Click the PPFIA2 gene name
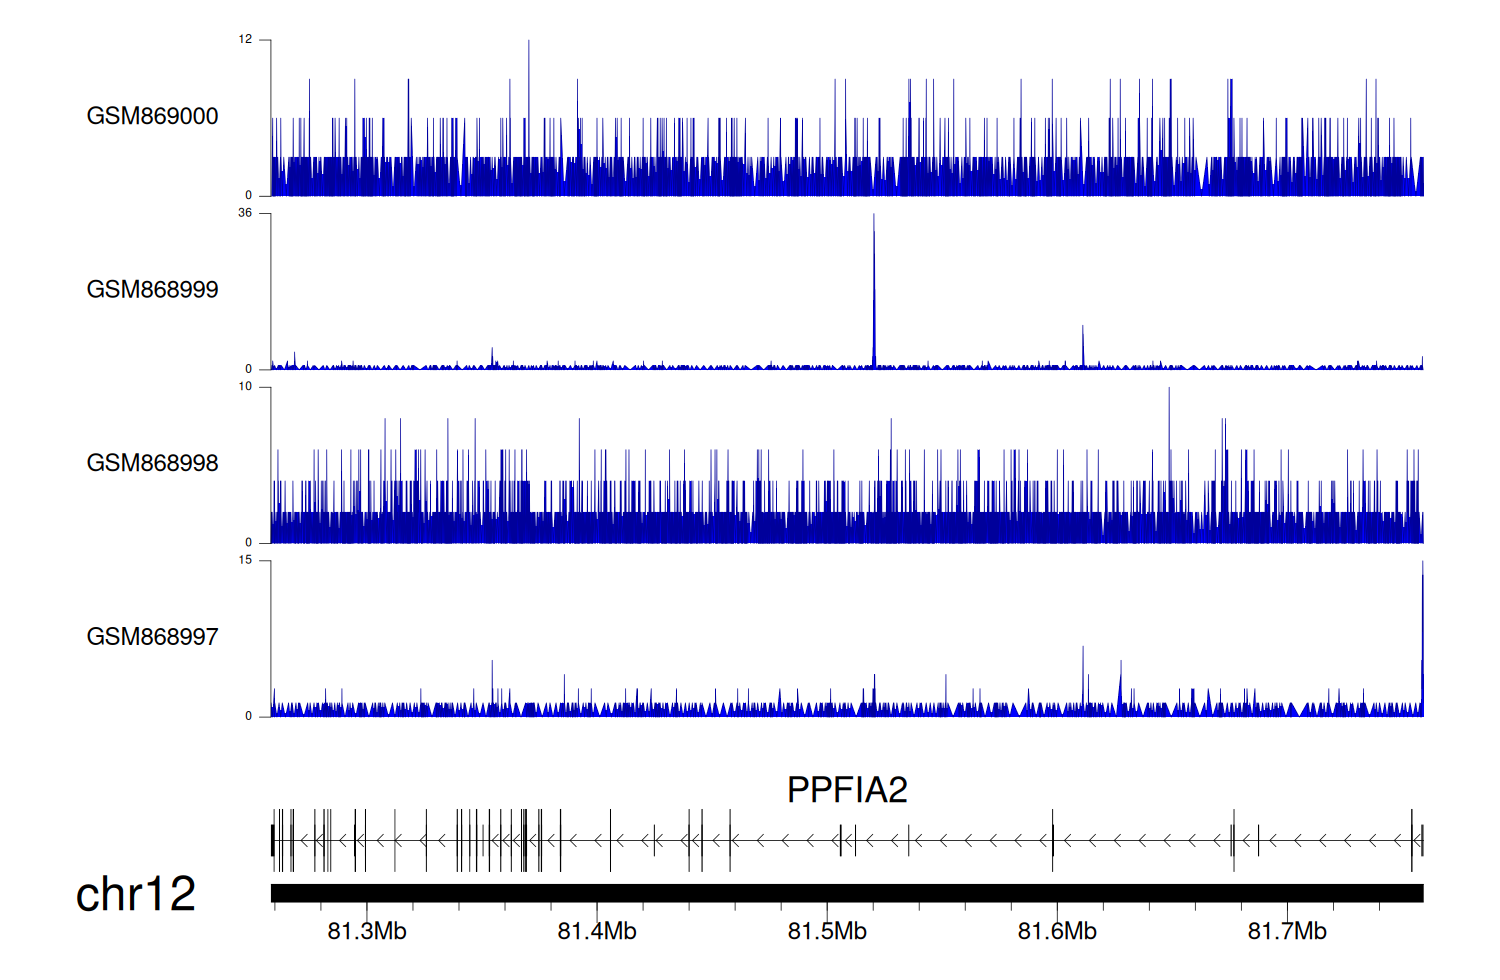 pos(847,790)
